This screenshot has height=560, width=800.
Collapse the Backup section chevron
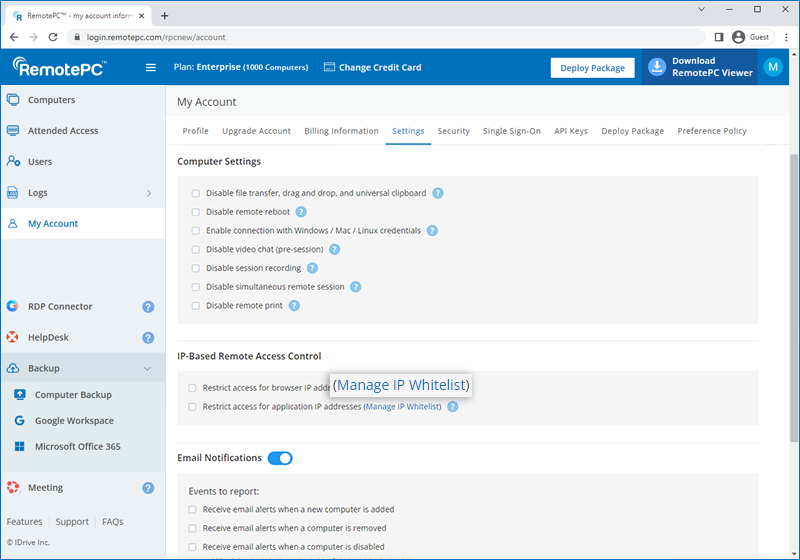pos(148,369)
